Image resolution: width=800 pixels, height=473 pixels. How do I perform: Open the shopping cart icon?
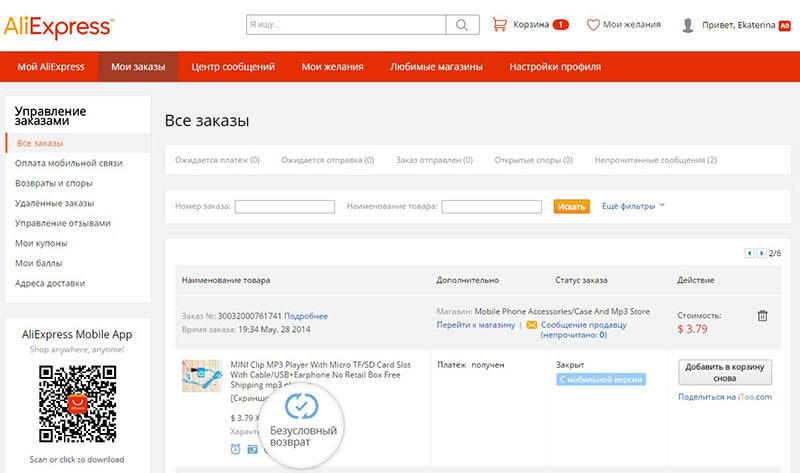pyautogui.click(x=499, y=24)
